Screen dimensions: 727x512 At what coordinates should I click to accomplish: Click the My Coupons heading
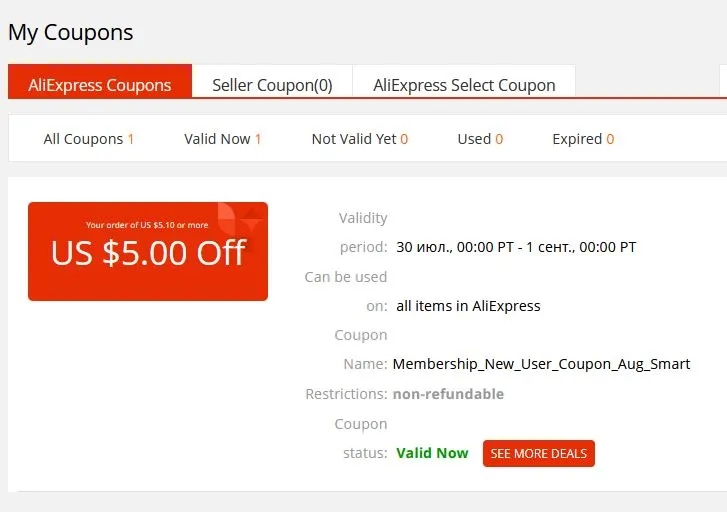(x=70, y=32)
